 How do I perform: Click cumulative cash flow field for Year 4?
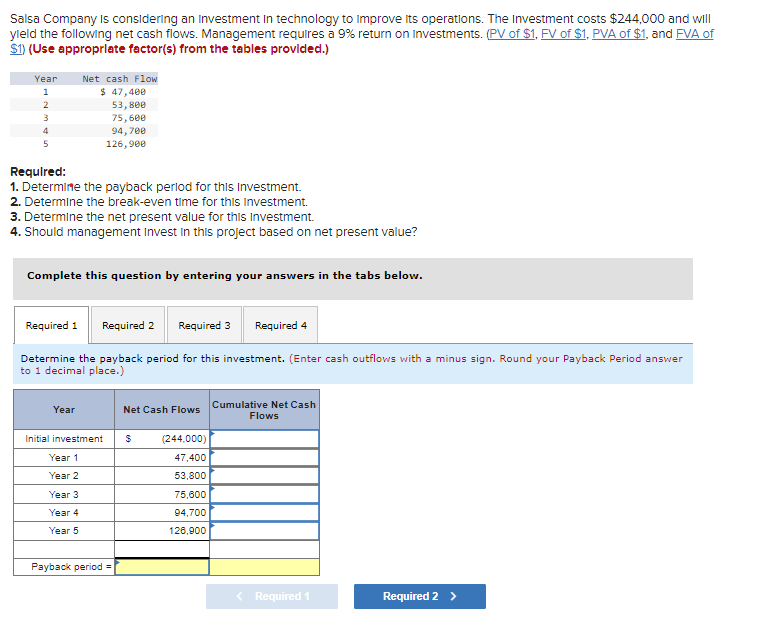click(264, 513)
